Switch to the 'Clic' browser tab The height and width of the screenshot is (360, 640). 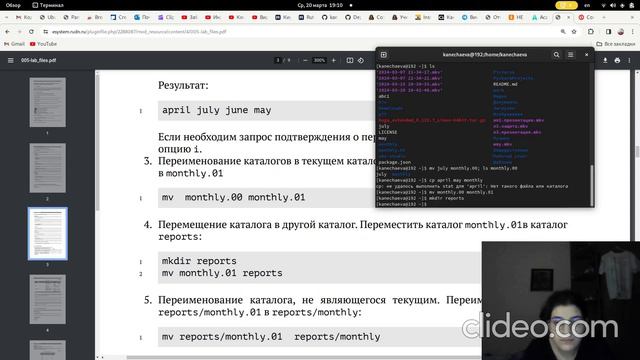click(166, 17)
